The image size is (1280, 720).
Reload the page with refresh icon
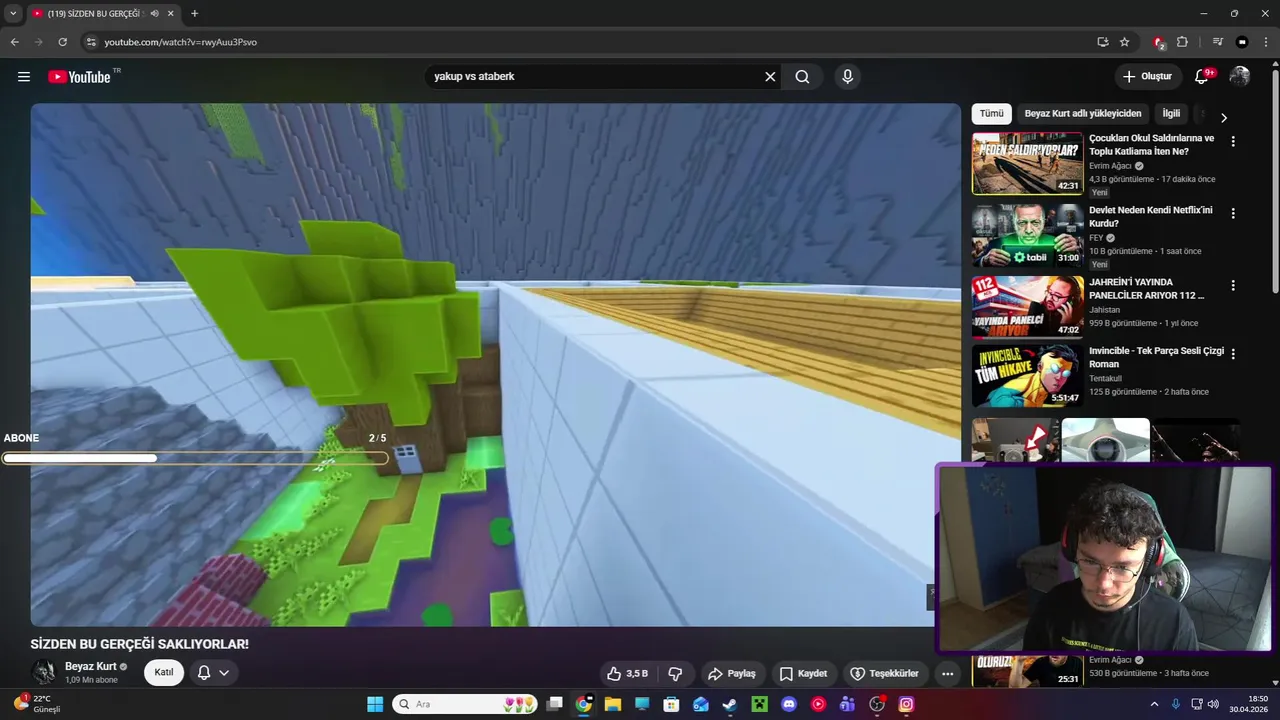click(62, 42)
